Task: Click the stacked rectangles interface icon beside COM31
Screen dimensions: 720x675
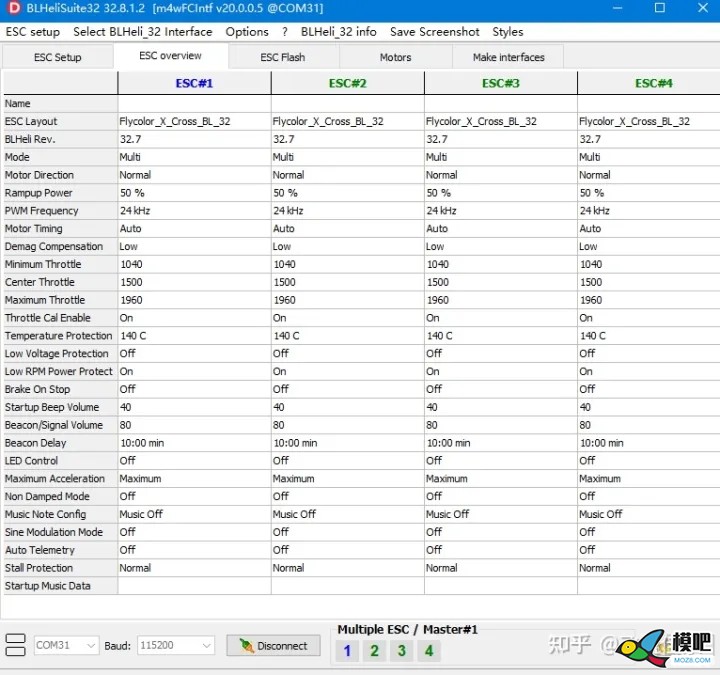Action: [x=15, y=645]
